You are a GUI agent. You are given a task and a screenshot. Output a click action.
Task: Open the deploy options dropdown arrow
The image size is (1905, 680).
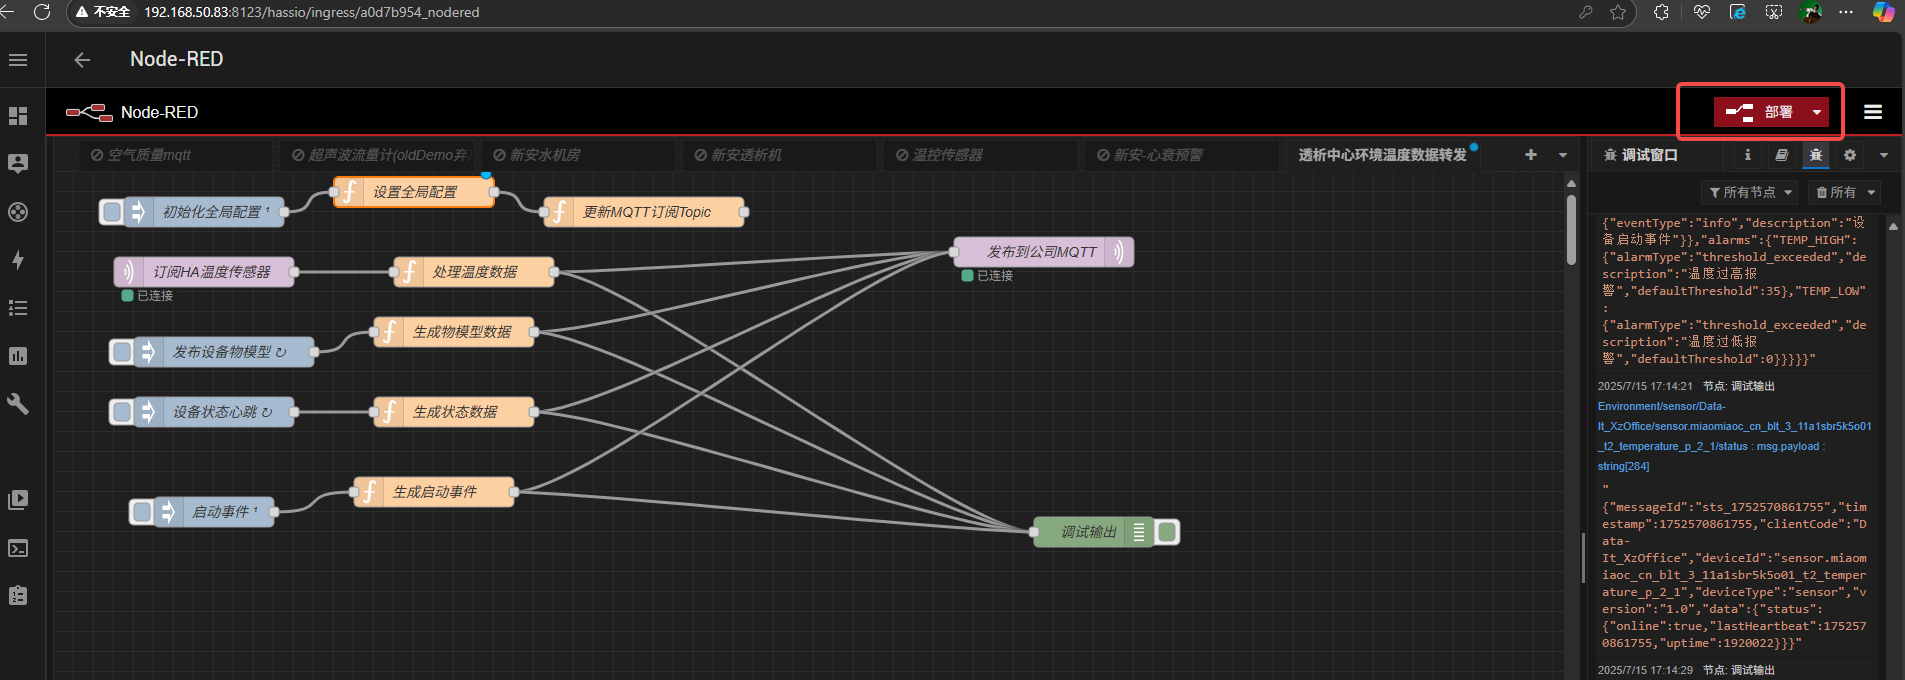1817,112
